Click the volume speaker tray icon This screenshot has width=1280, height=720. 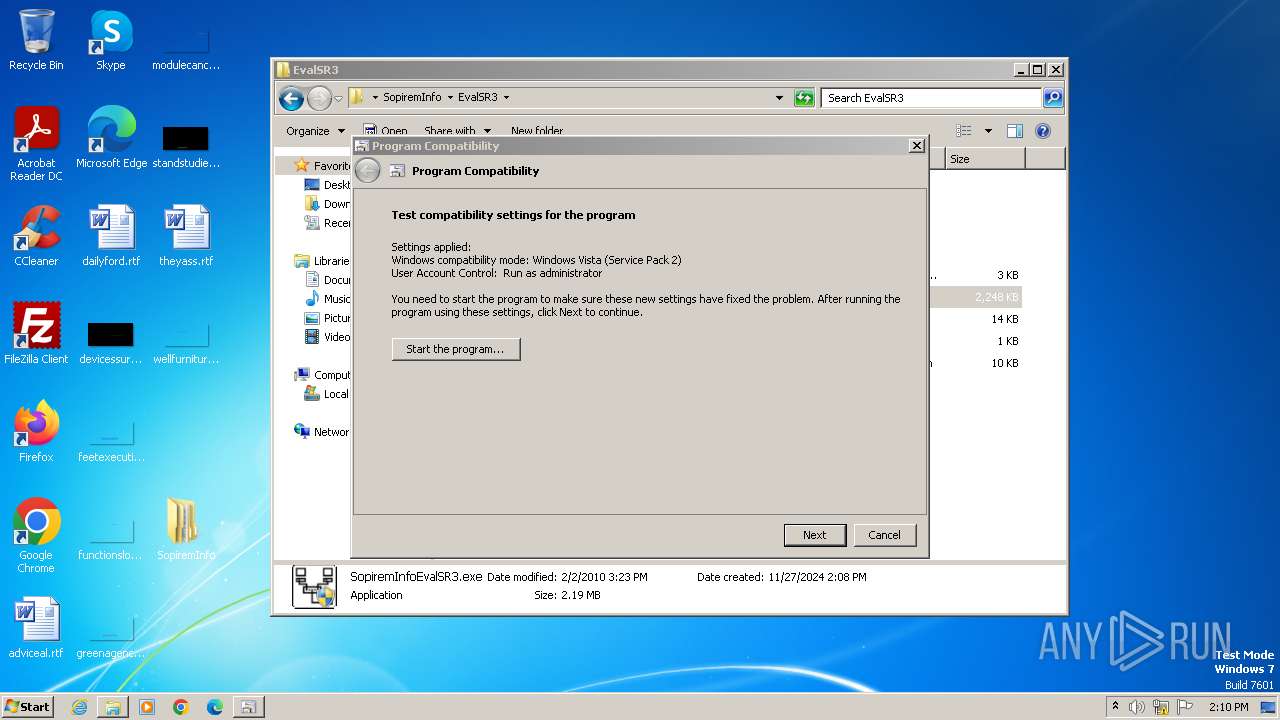pos(1137,707)
